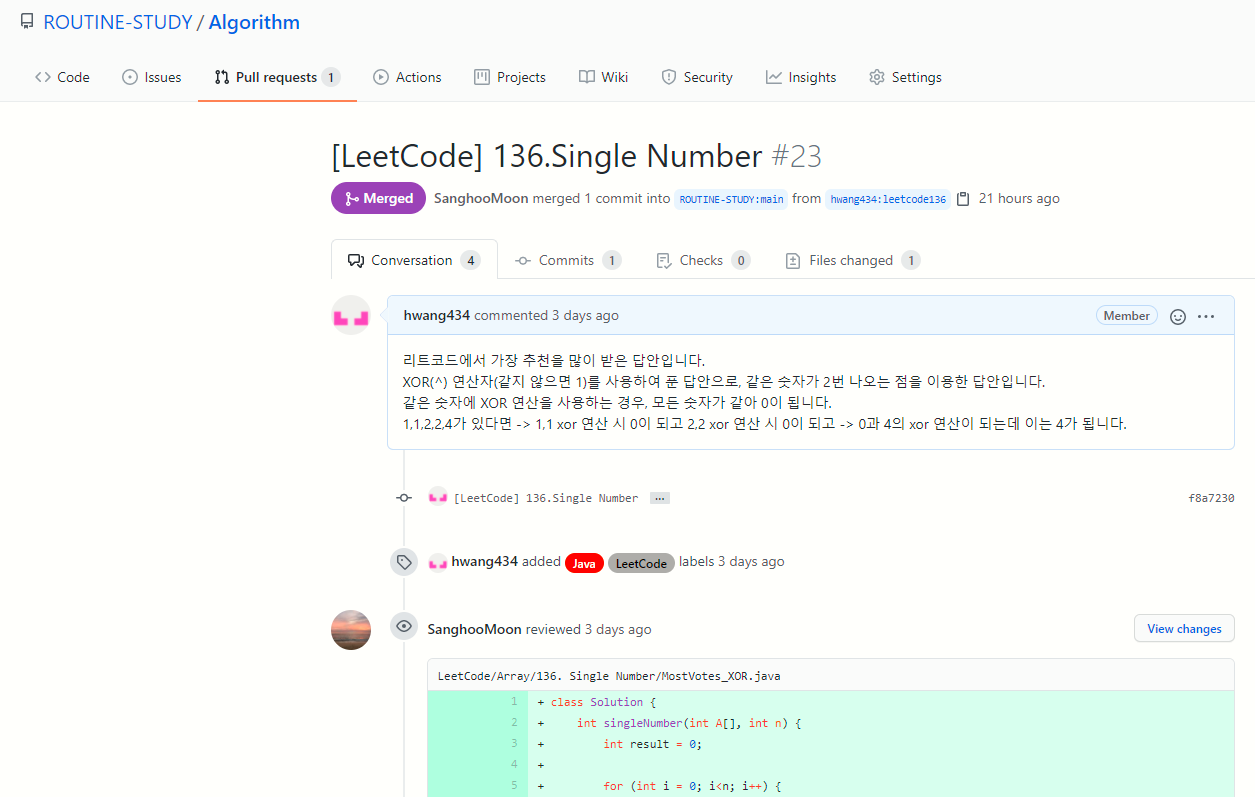Screen dimensions: 1255x797
Task: Click the repository book icon
Action: 27,22
